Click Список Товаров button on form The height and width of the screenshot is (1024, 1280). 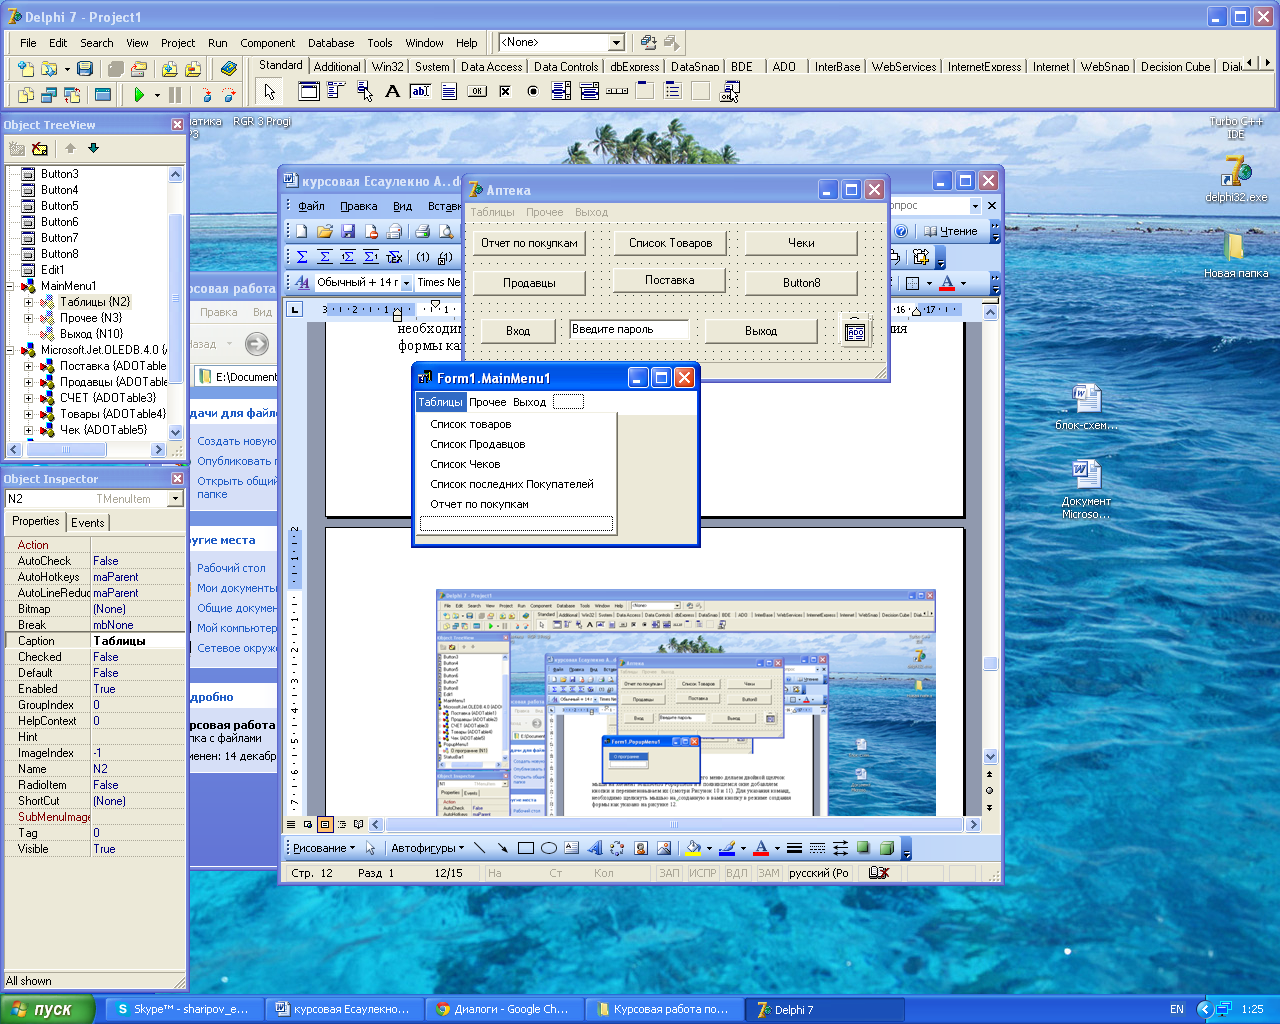[x=670, y=243]
